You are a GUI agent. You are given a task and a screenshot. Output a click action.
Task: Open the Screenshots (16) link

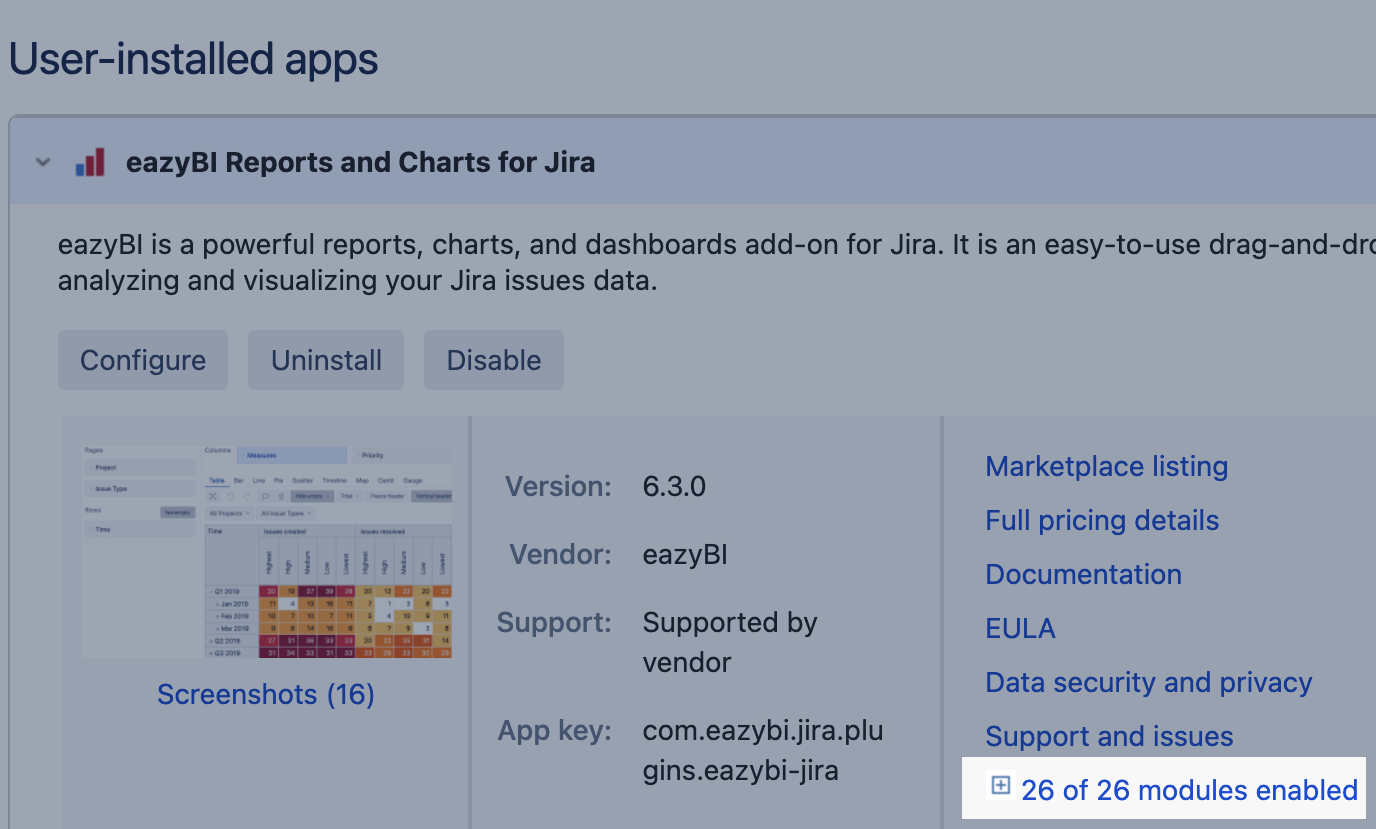click(x=266, y=694)
